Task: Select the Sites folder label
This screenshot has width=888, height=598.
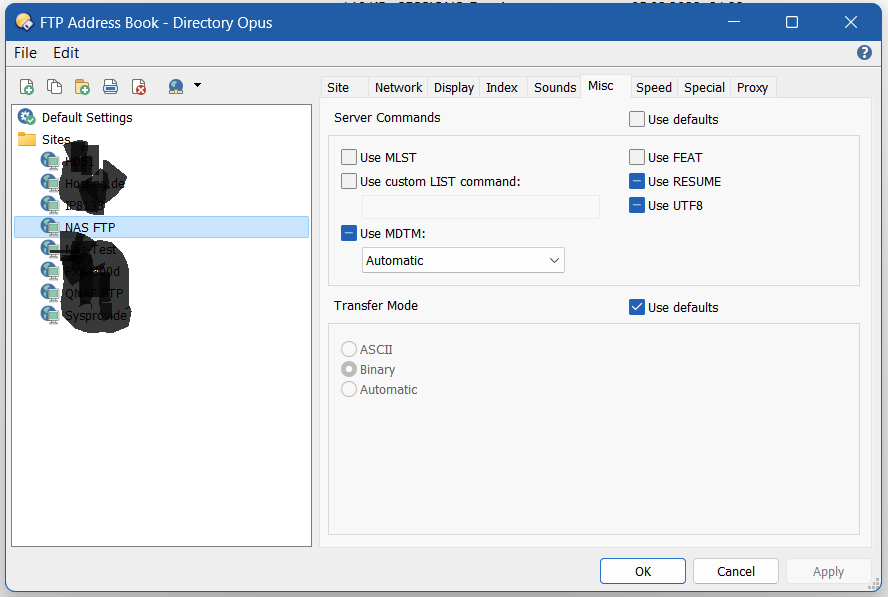Action: [56, 139]
